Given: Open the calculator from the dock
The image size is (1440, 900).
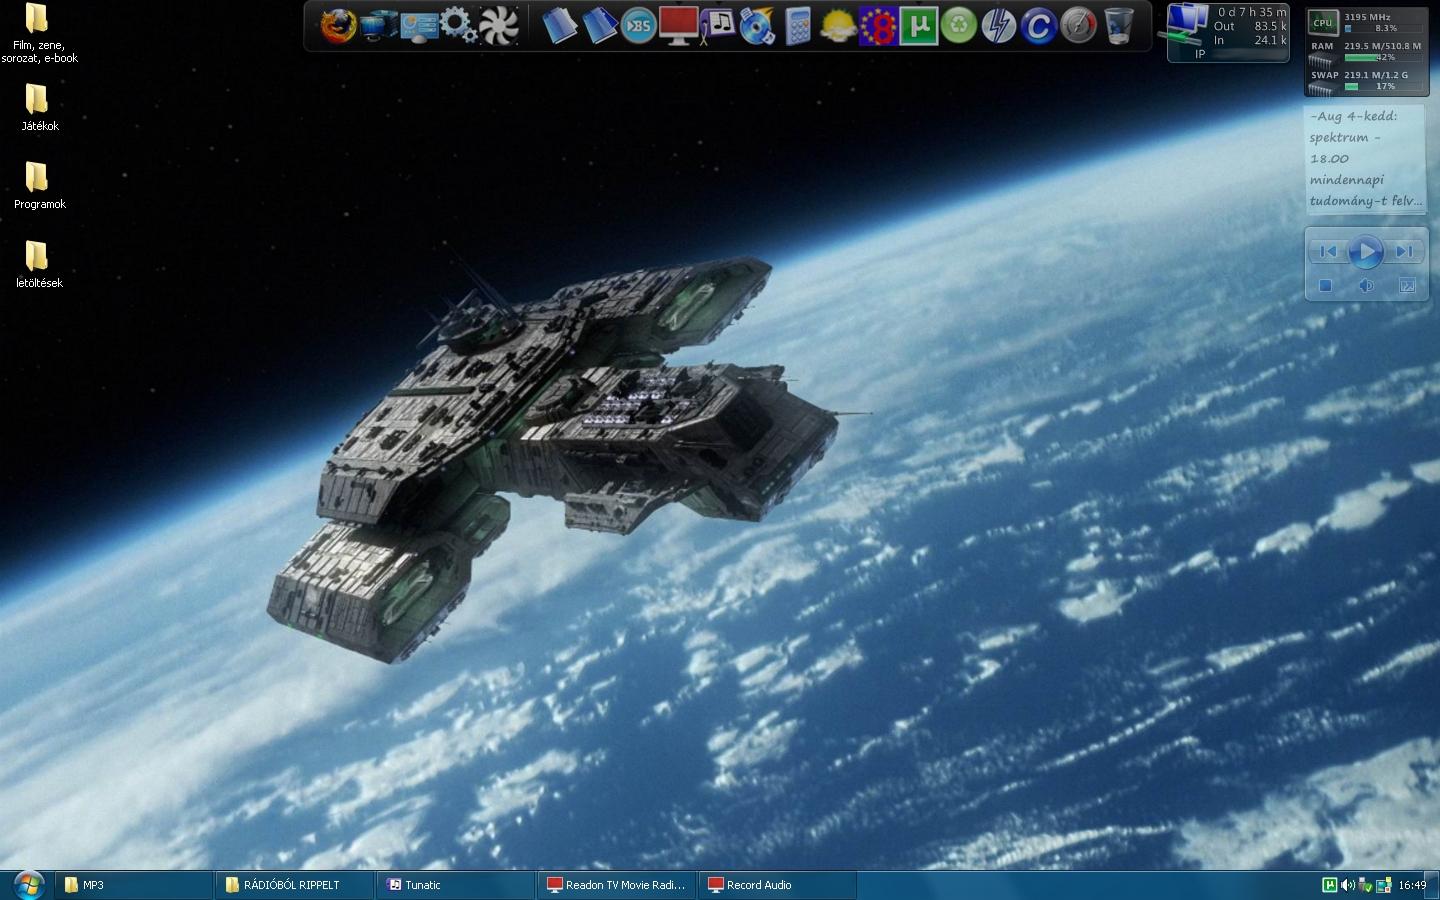Looking at the screenshot, I should click(798, 25).
